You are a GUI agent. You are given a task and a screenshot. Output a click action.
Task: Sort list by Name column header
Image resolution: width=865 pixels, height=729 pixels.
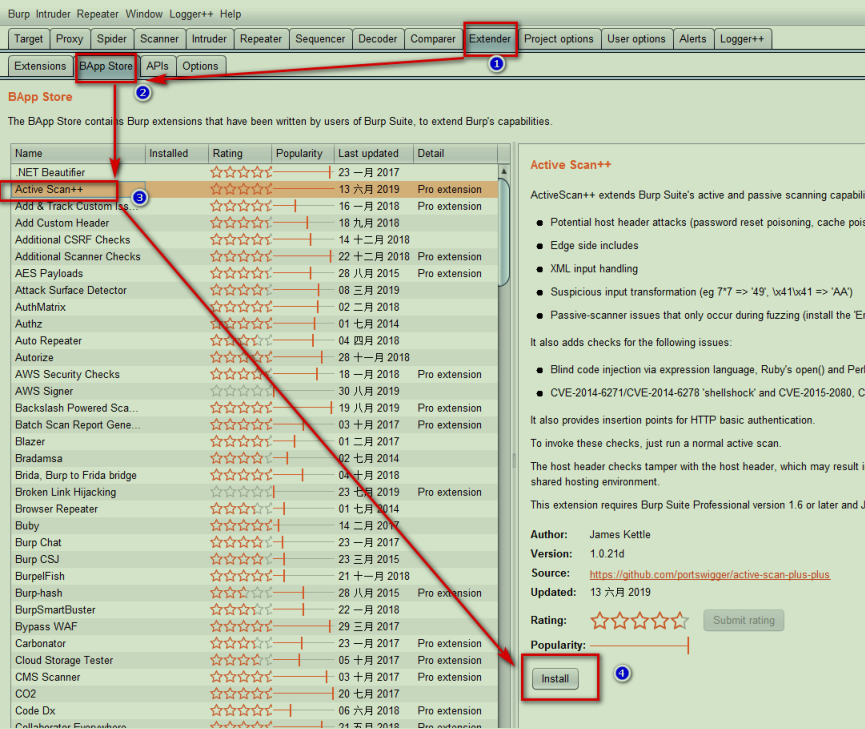[78, 153]
